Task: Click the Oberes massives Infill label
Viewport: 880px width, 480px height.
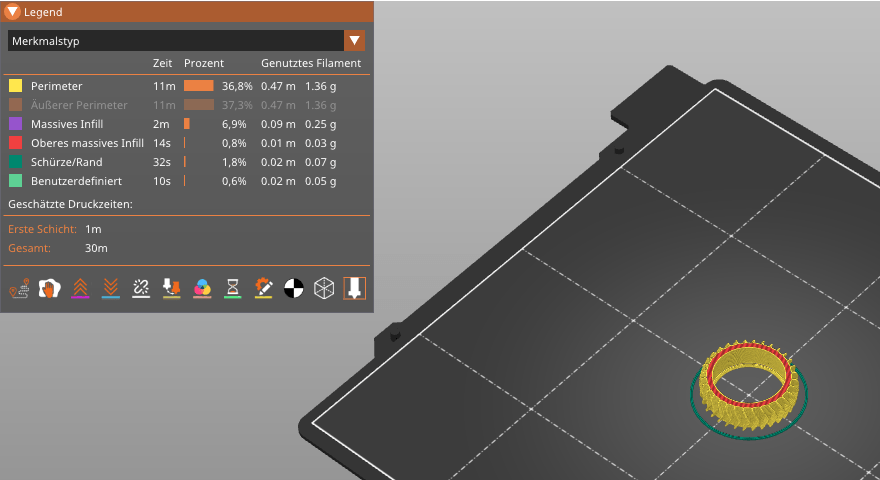Action: (x=87, y=143)
